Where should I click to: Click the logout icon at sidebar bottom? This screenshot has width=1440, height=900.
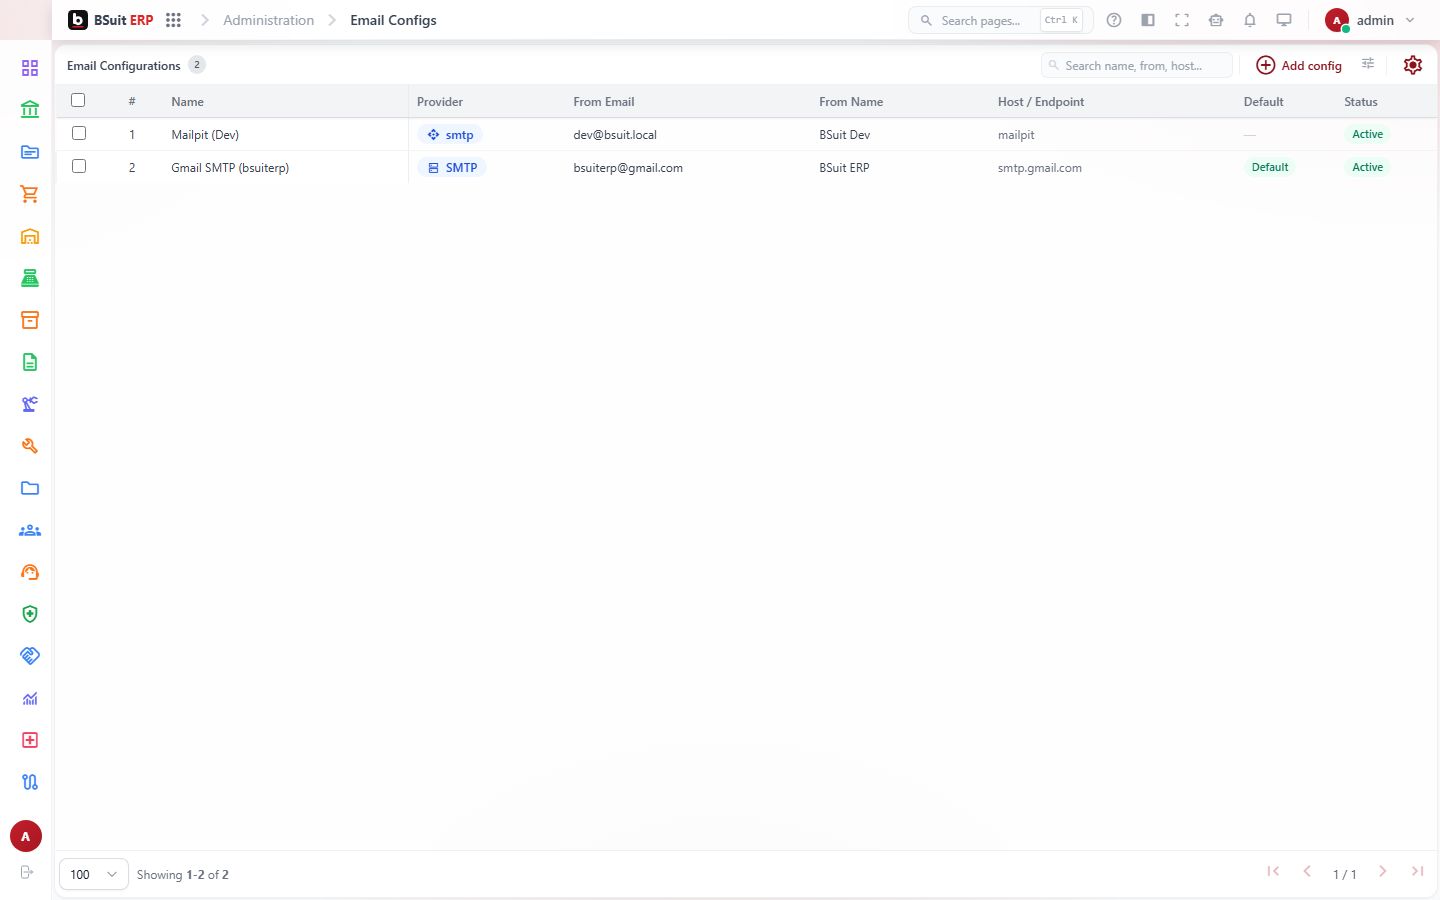27,872
